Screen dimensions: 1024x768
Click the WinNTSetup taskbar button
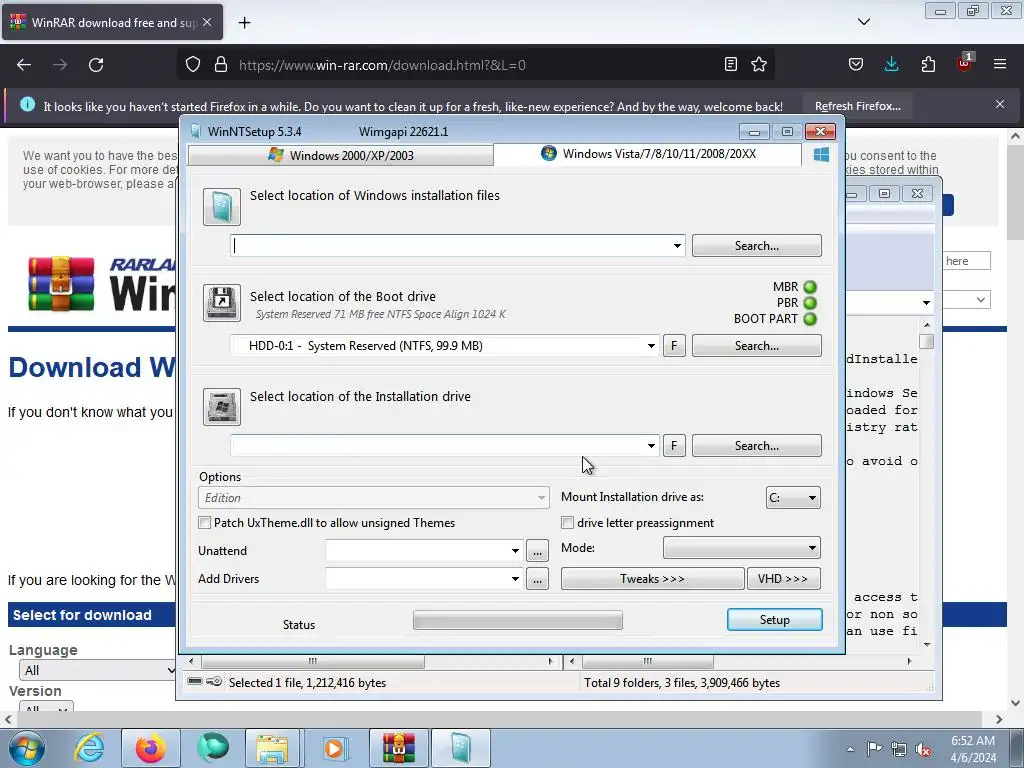click(x=460, y=748)
